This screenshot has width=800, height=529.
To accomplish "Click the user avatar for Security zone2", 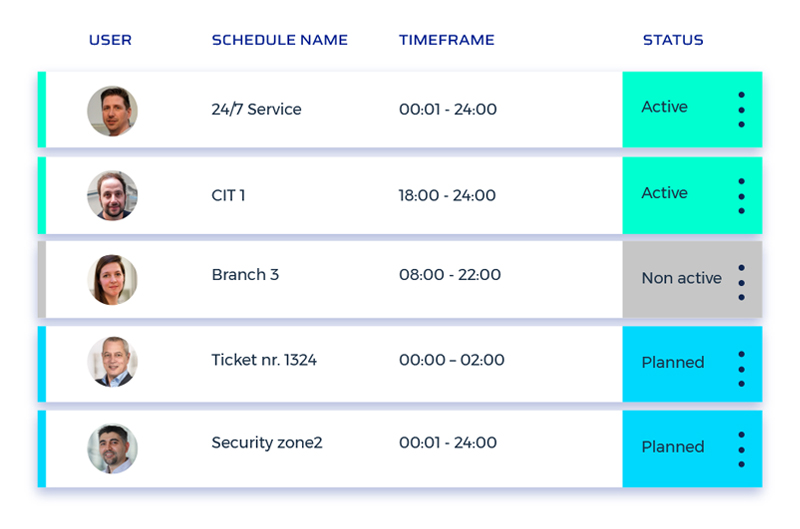I will [112, 449].
